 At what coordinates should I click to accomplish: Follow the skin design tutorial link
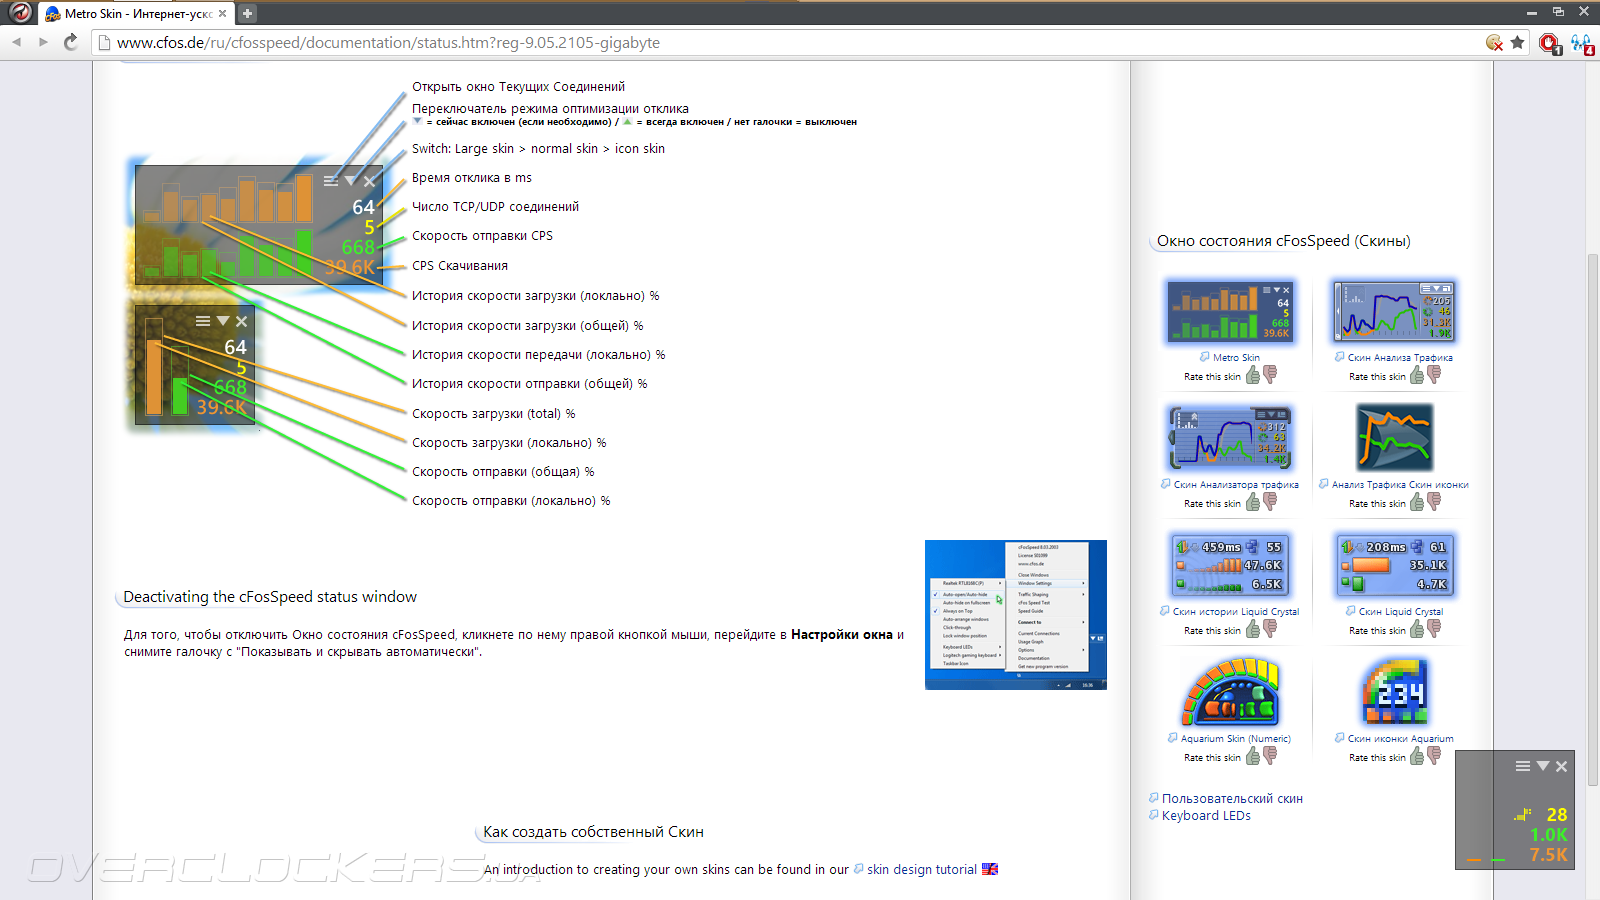(x=922, y=869)
